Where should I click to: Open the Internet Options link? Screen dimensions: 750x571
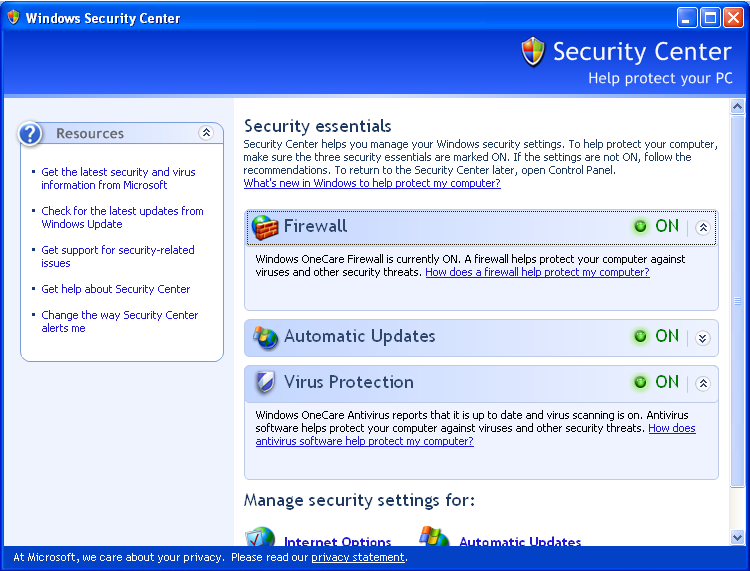(x=337, y=542)
